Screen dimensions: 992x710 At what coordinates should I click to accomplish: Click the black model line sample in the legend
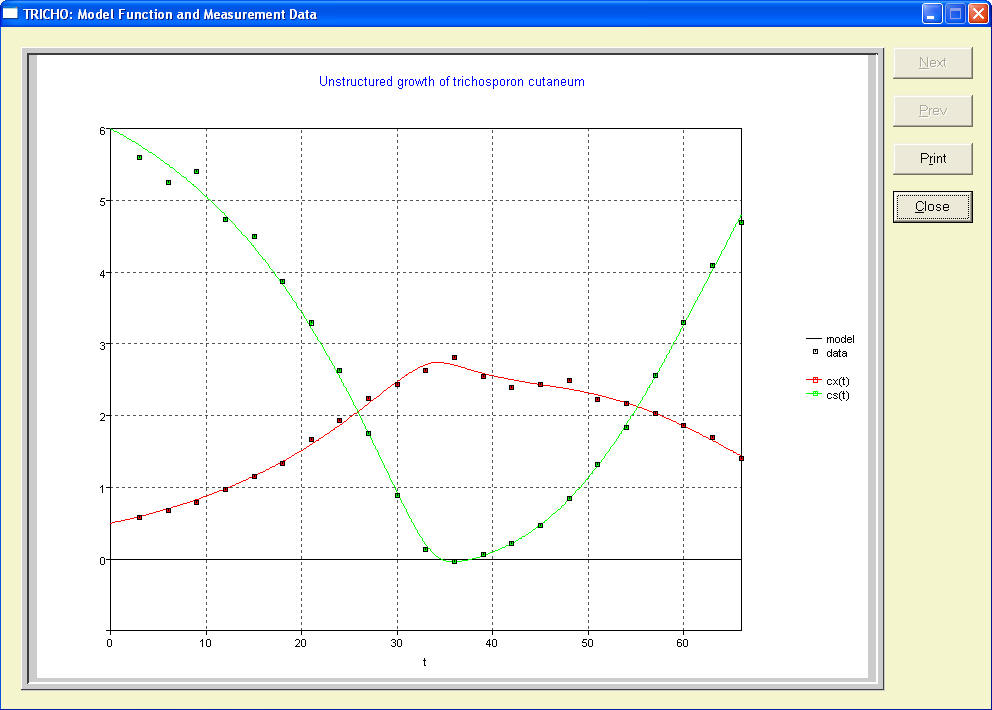(x=815, y=339)
